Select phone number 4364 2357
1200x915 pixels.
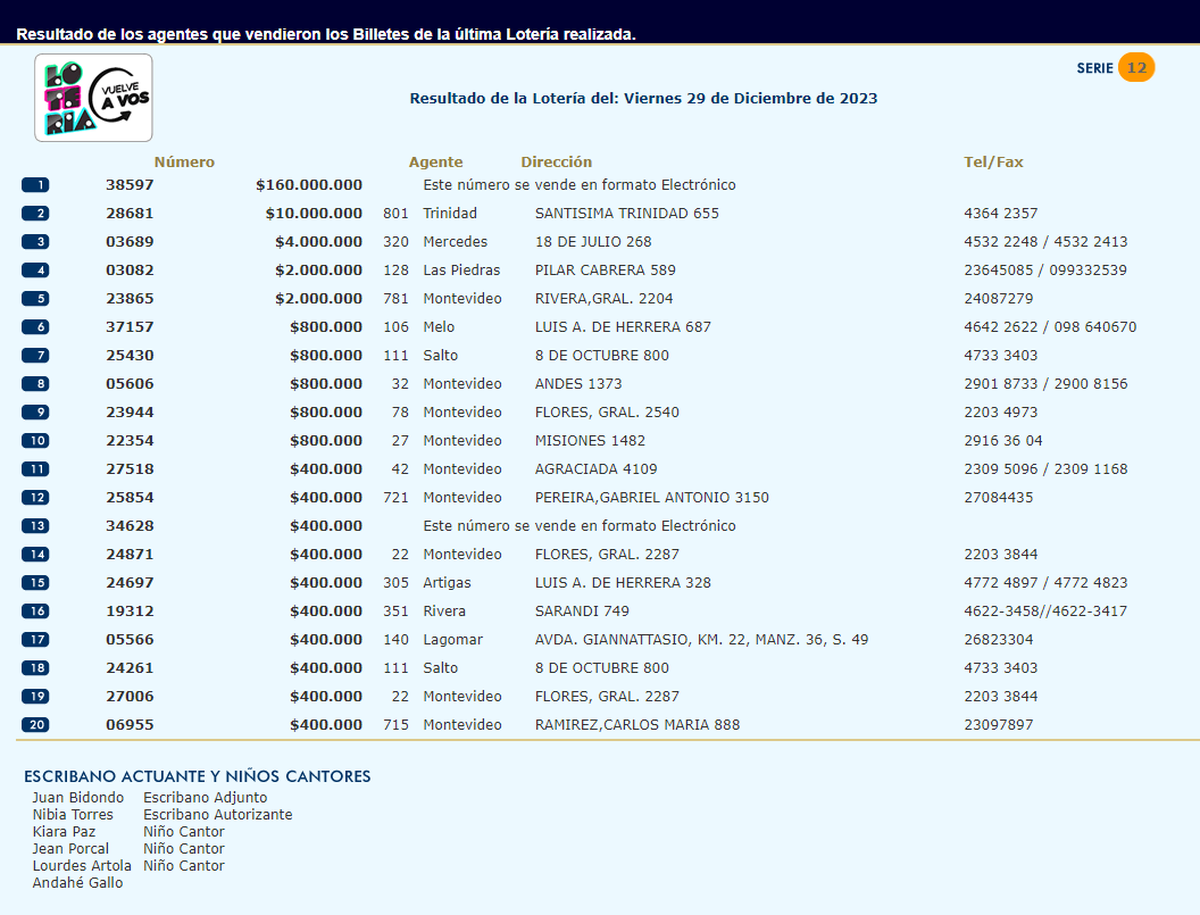tap(1000, 213)
